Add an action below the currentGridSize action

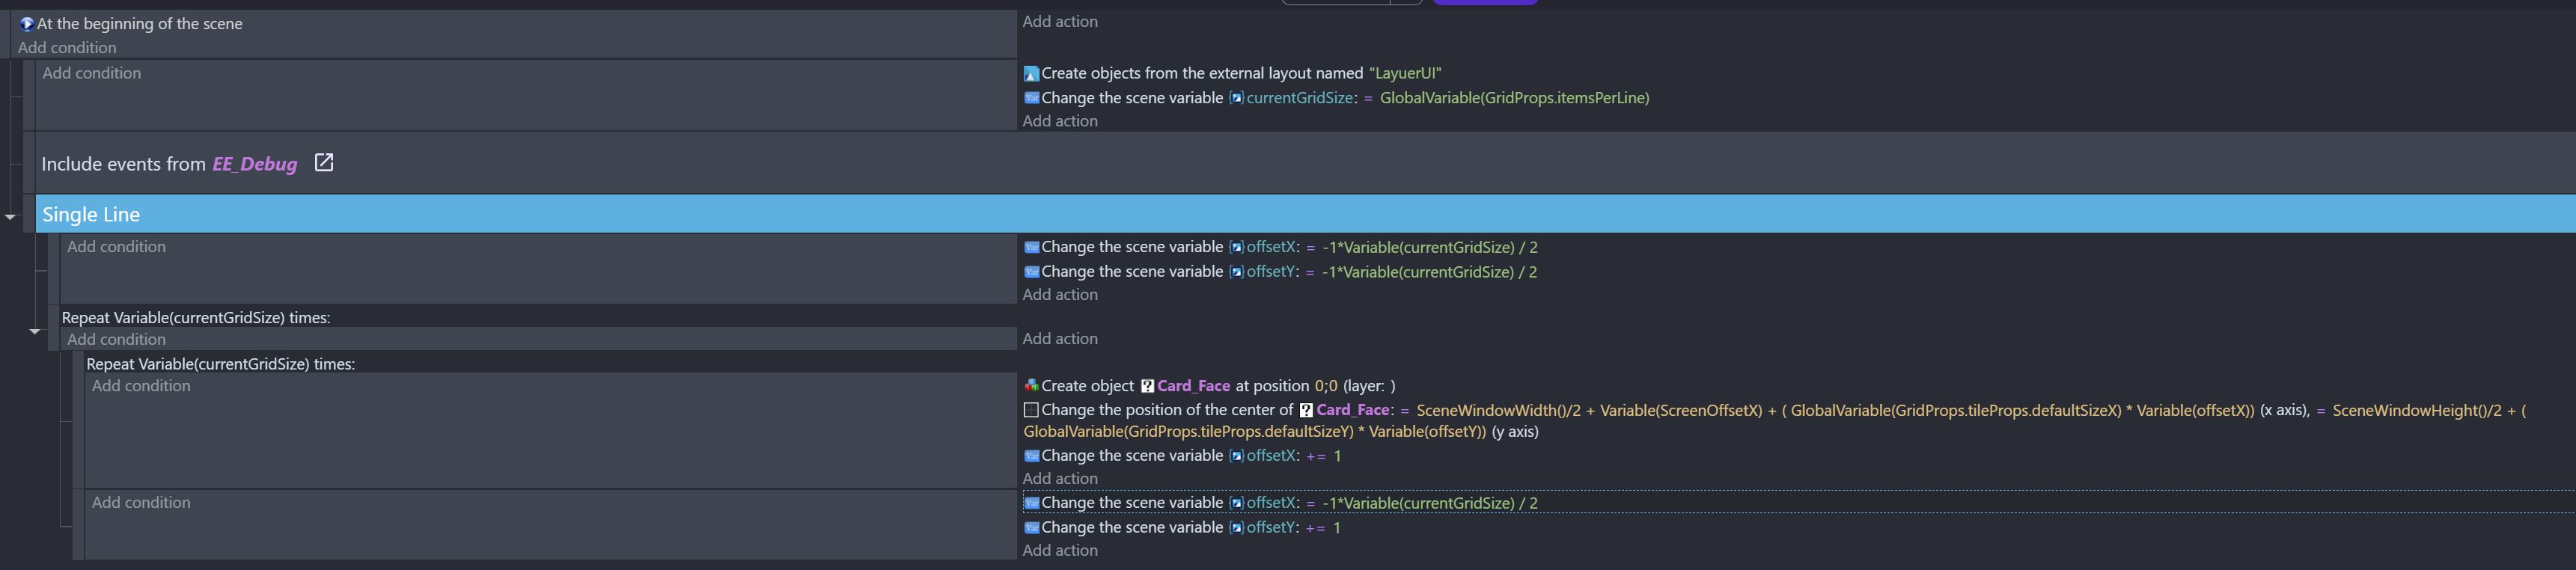coord(1059,121)
